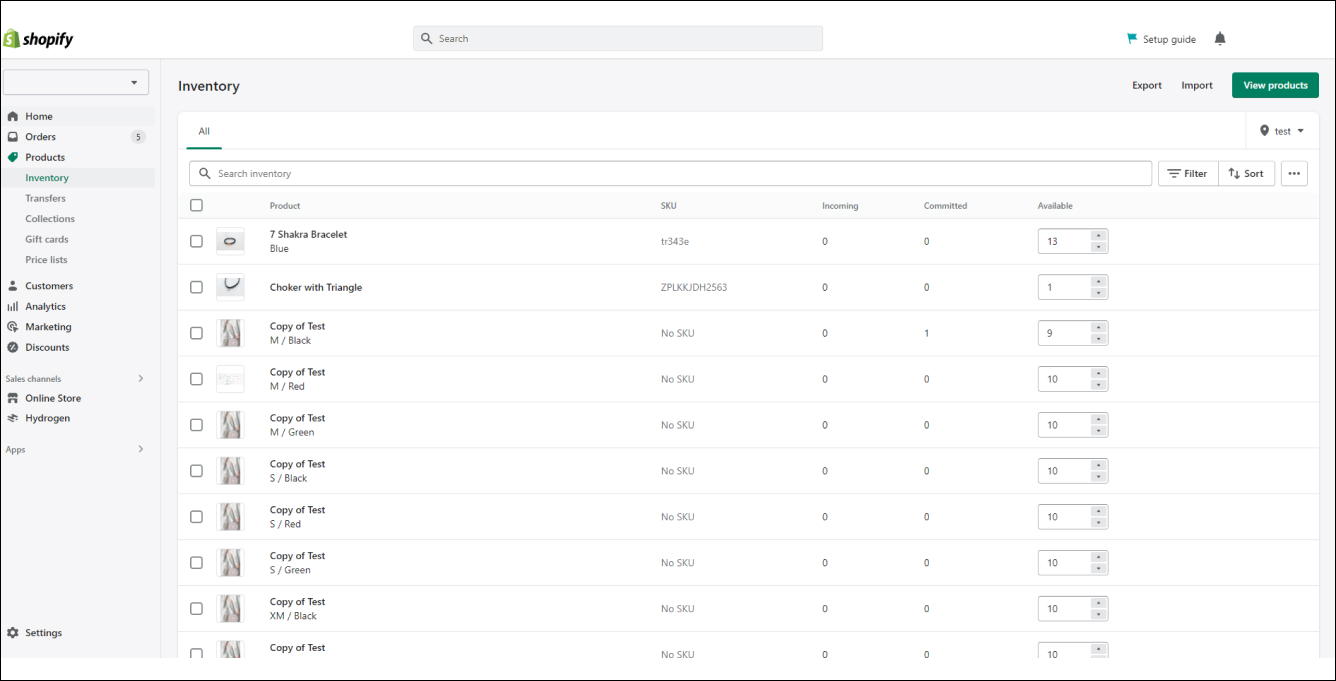This screenshot has width=1336, height=681.
Task: Tick the select-all checkbox in table header
Action: click(x=196, y=205)
